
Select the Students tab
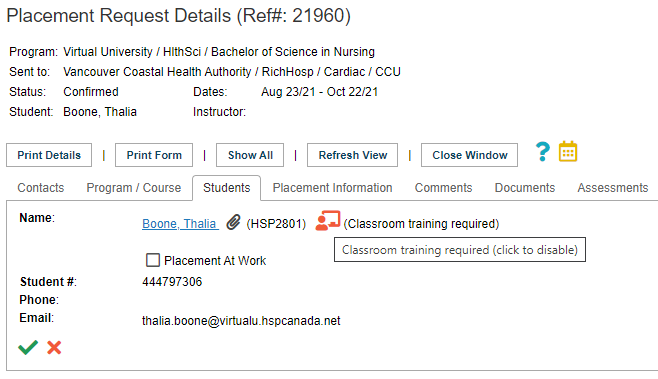(227, 188)
